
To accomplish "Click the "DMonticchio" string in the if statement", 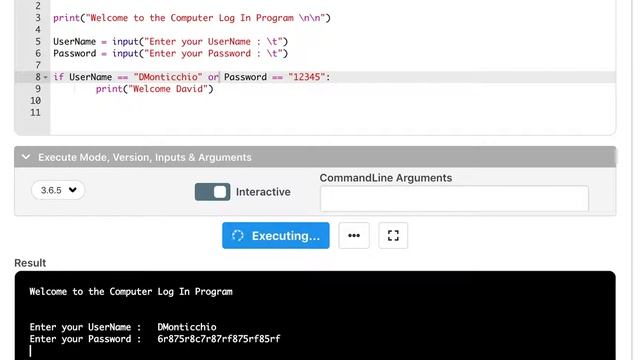I will pos(168,77).
